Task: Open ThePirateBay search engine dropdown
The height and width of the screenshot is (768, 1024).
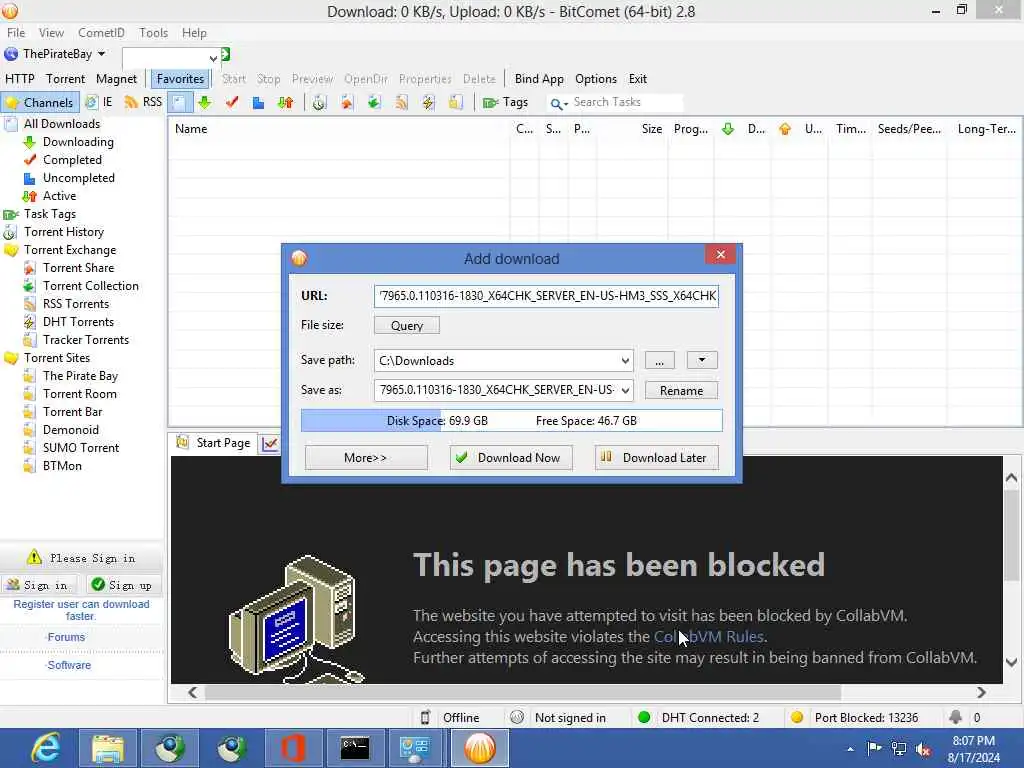Action: [55, 54]
